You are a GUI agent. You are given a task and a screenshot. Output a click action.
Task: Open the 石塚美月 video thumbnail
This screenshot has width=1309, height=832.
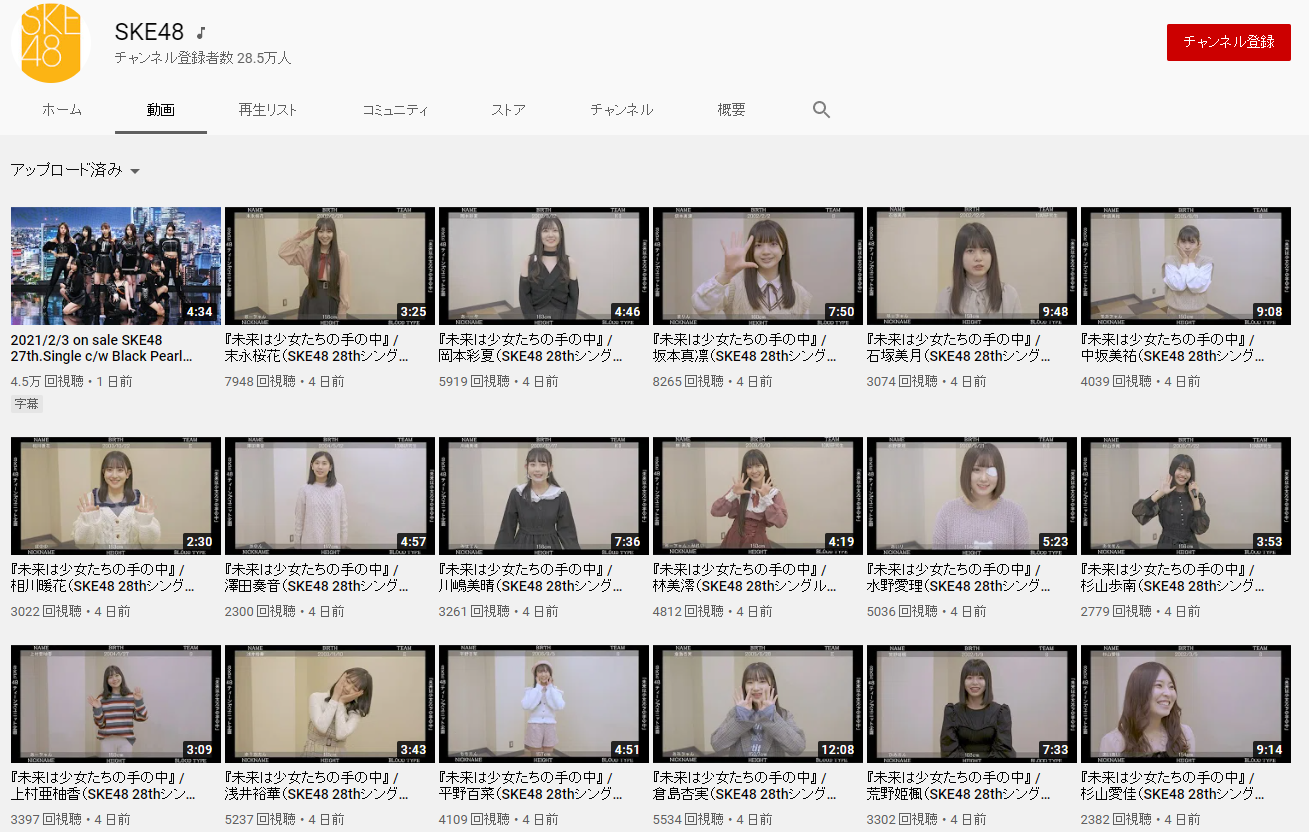(x=972, y=266)
